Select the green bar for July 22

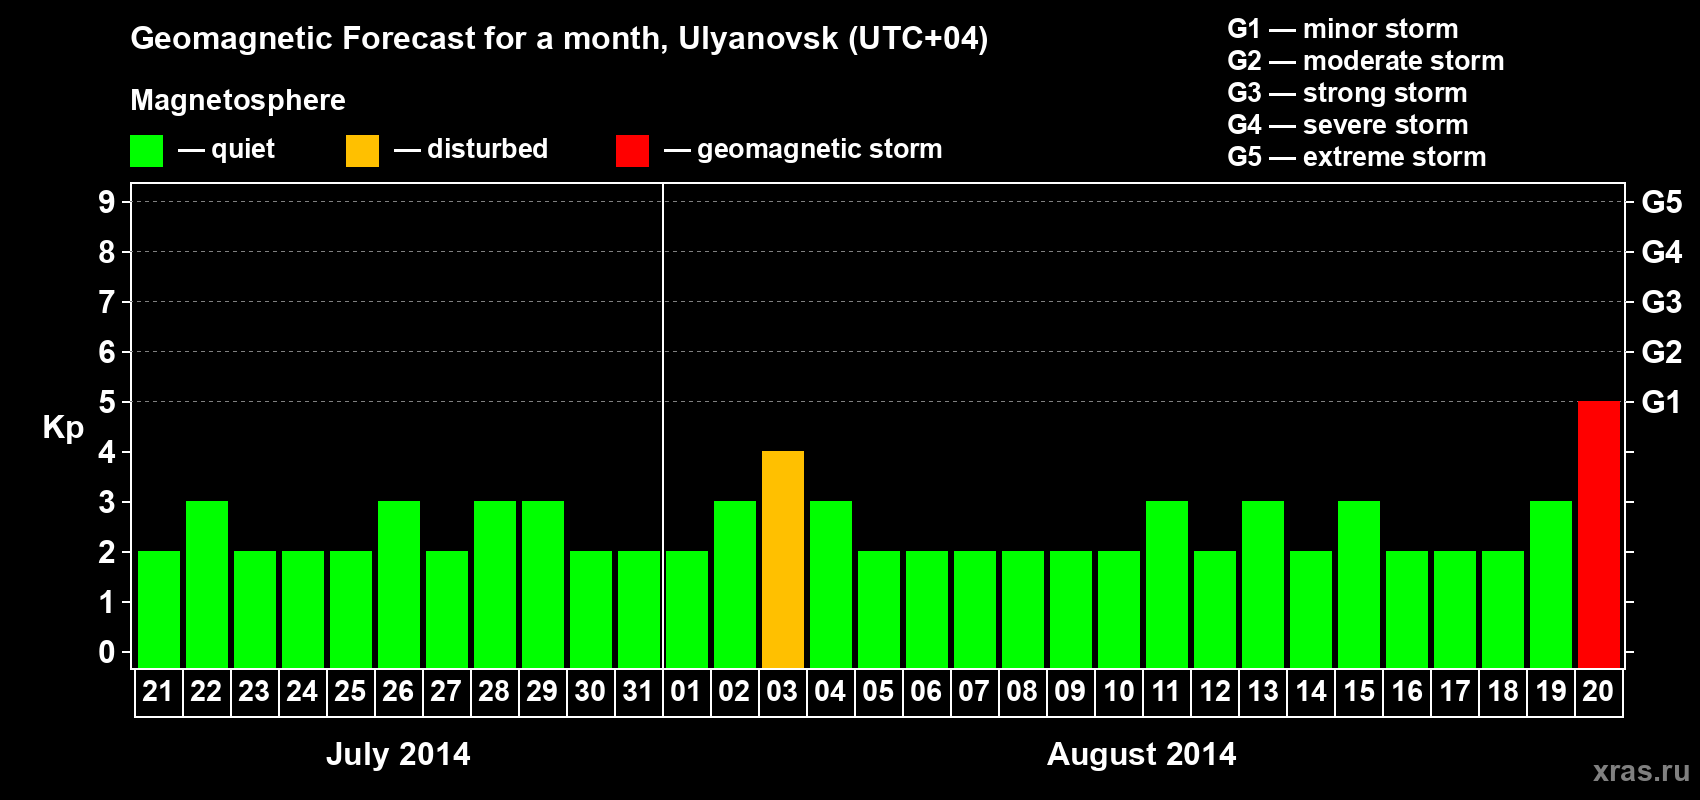tap(206, 584)
